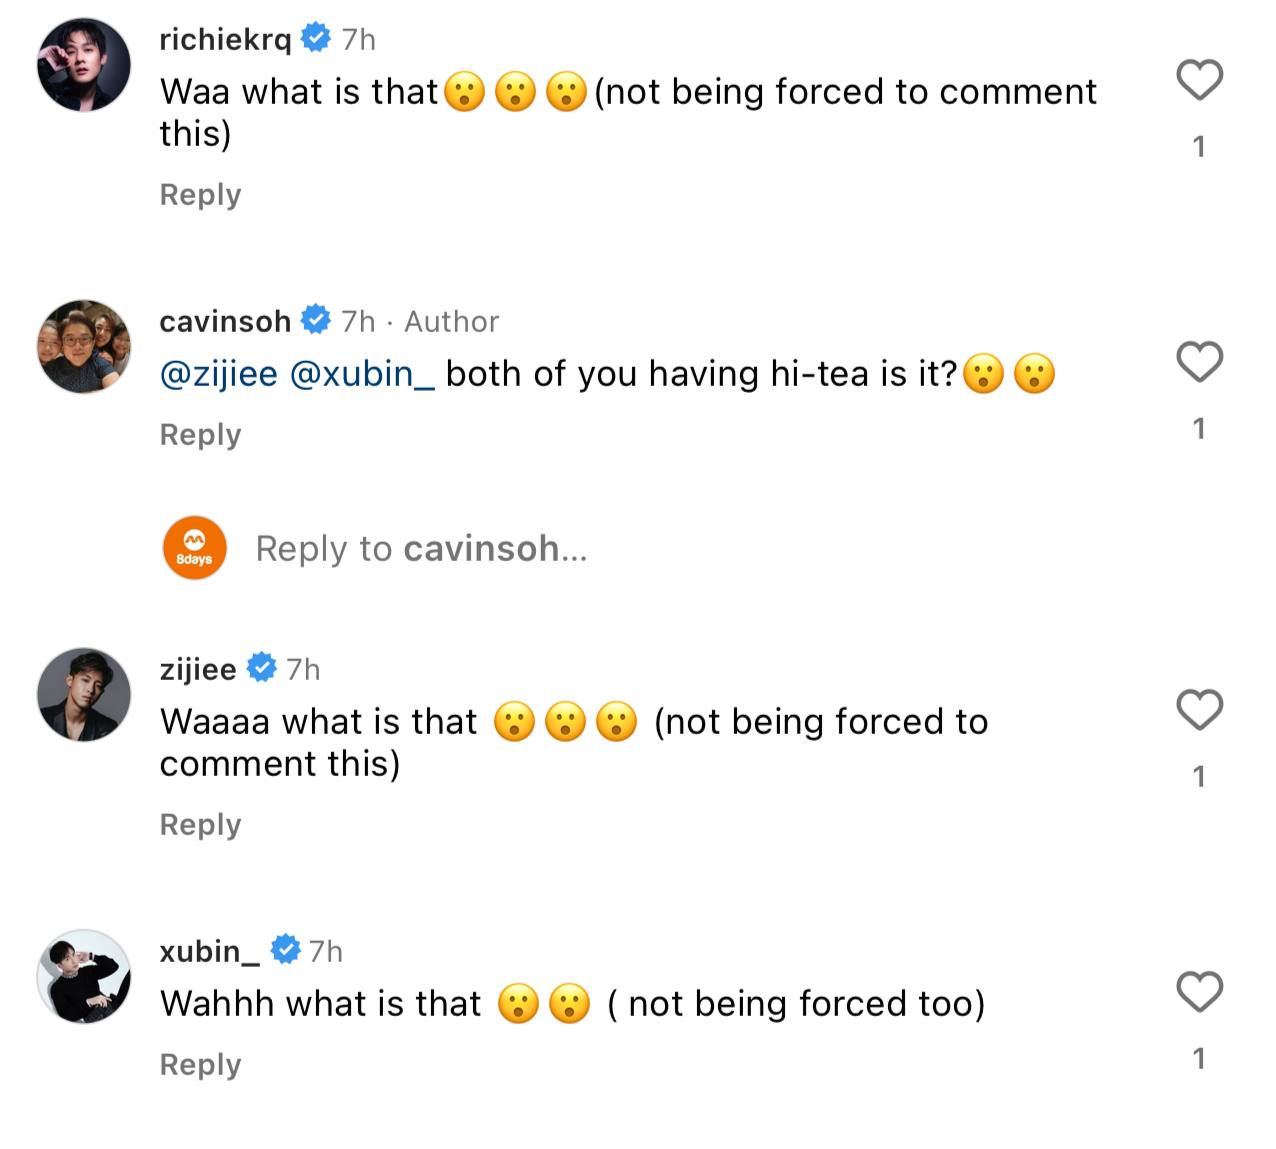Like zijiee's comment using the heart icon
The image size is (1276, 1149).
[1199, 710]
